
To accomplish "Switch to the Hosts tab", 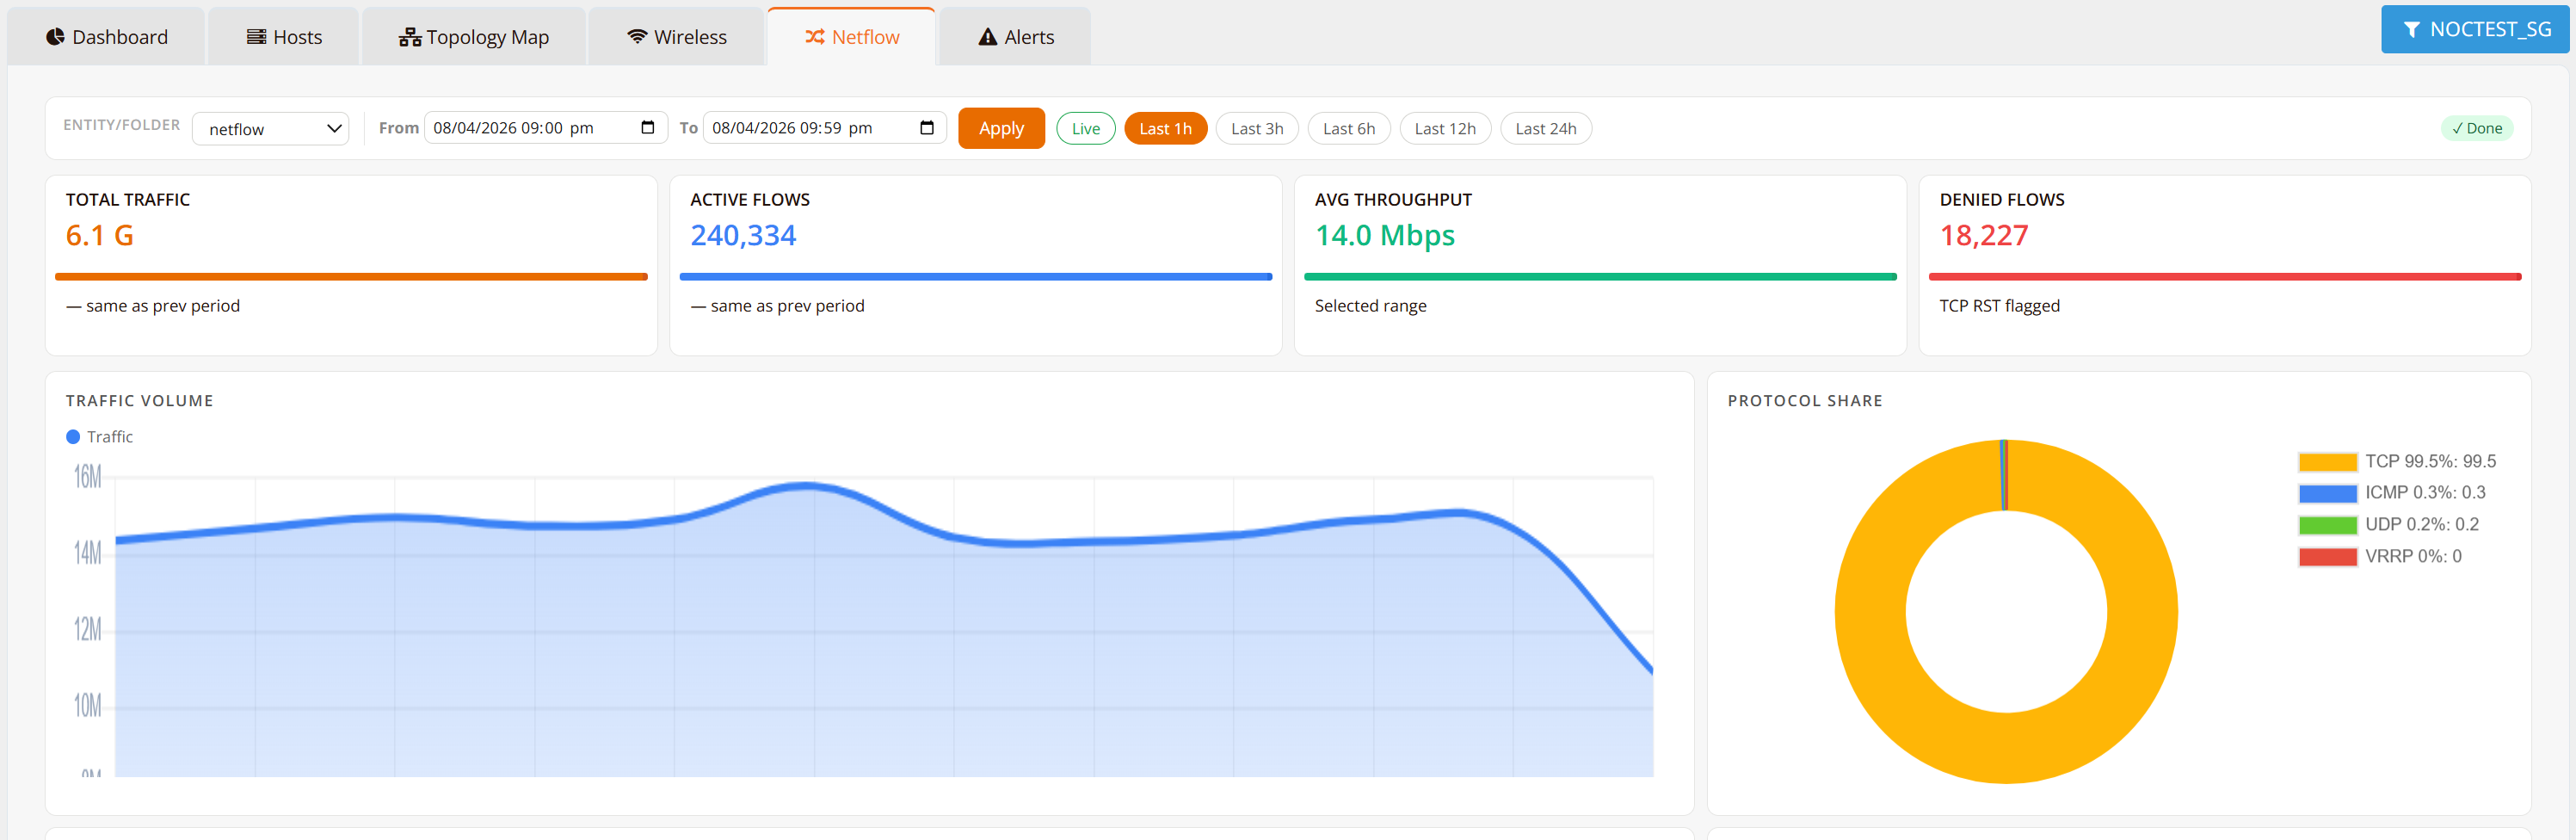I will click(284, 37).
